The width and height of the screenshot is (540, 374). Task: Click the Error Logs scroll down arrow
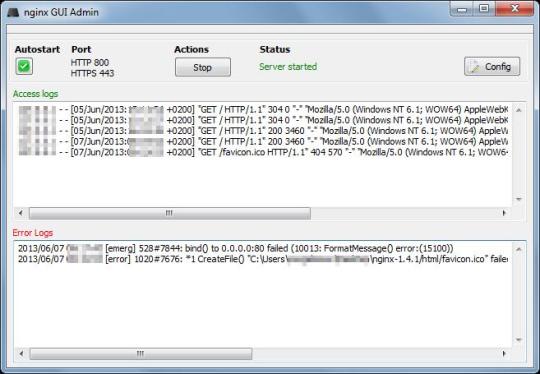[x=519, y=340]
